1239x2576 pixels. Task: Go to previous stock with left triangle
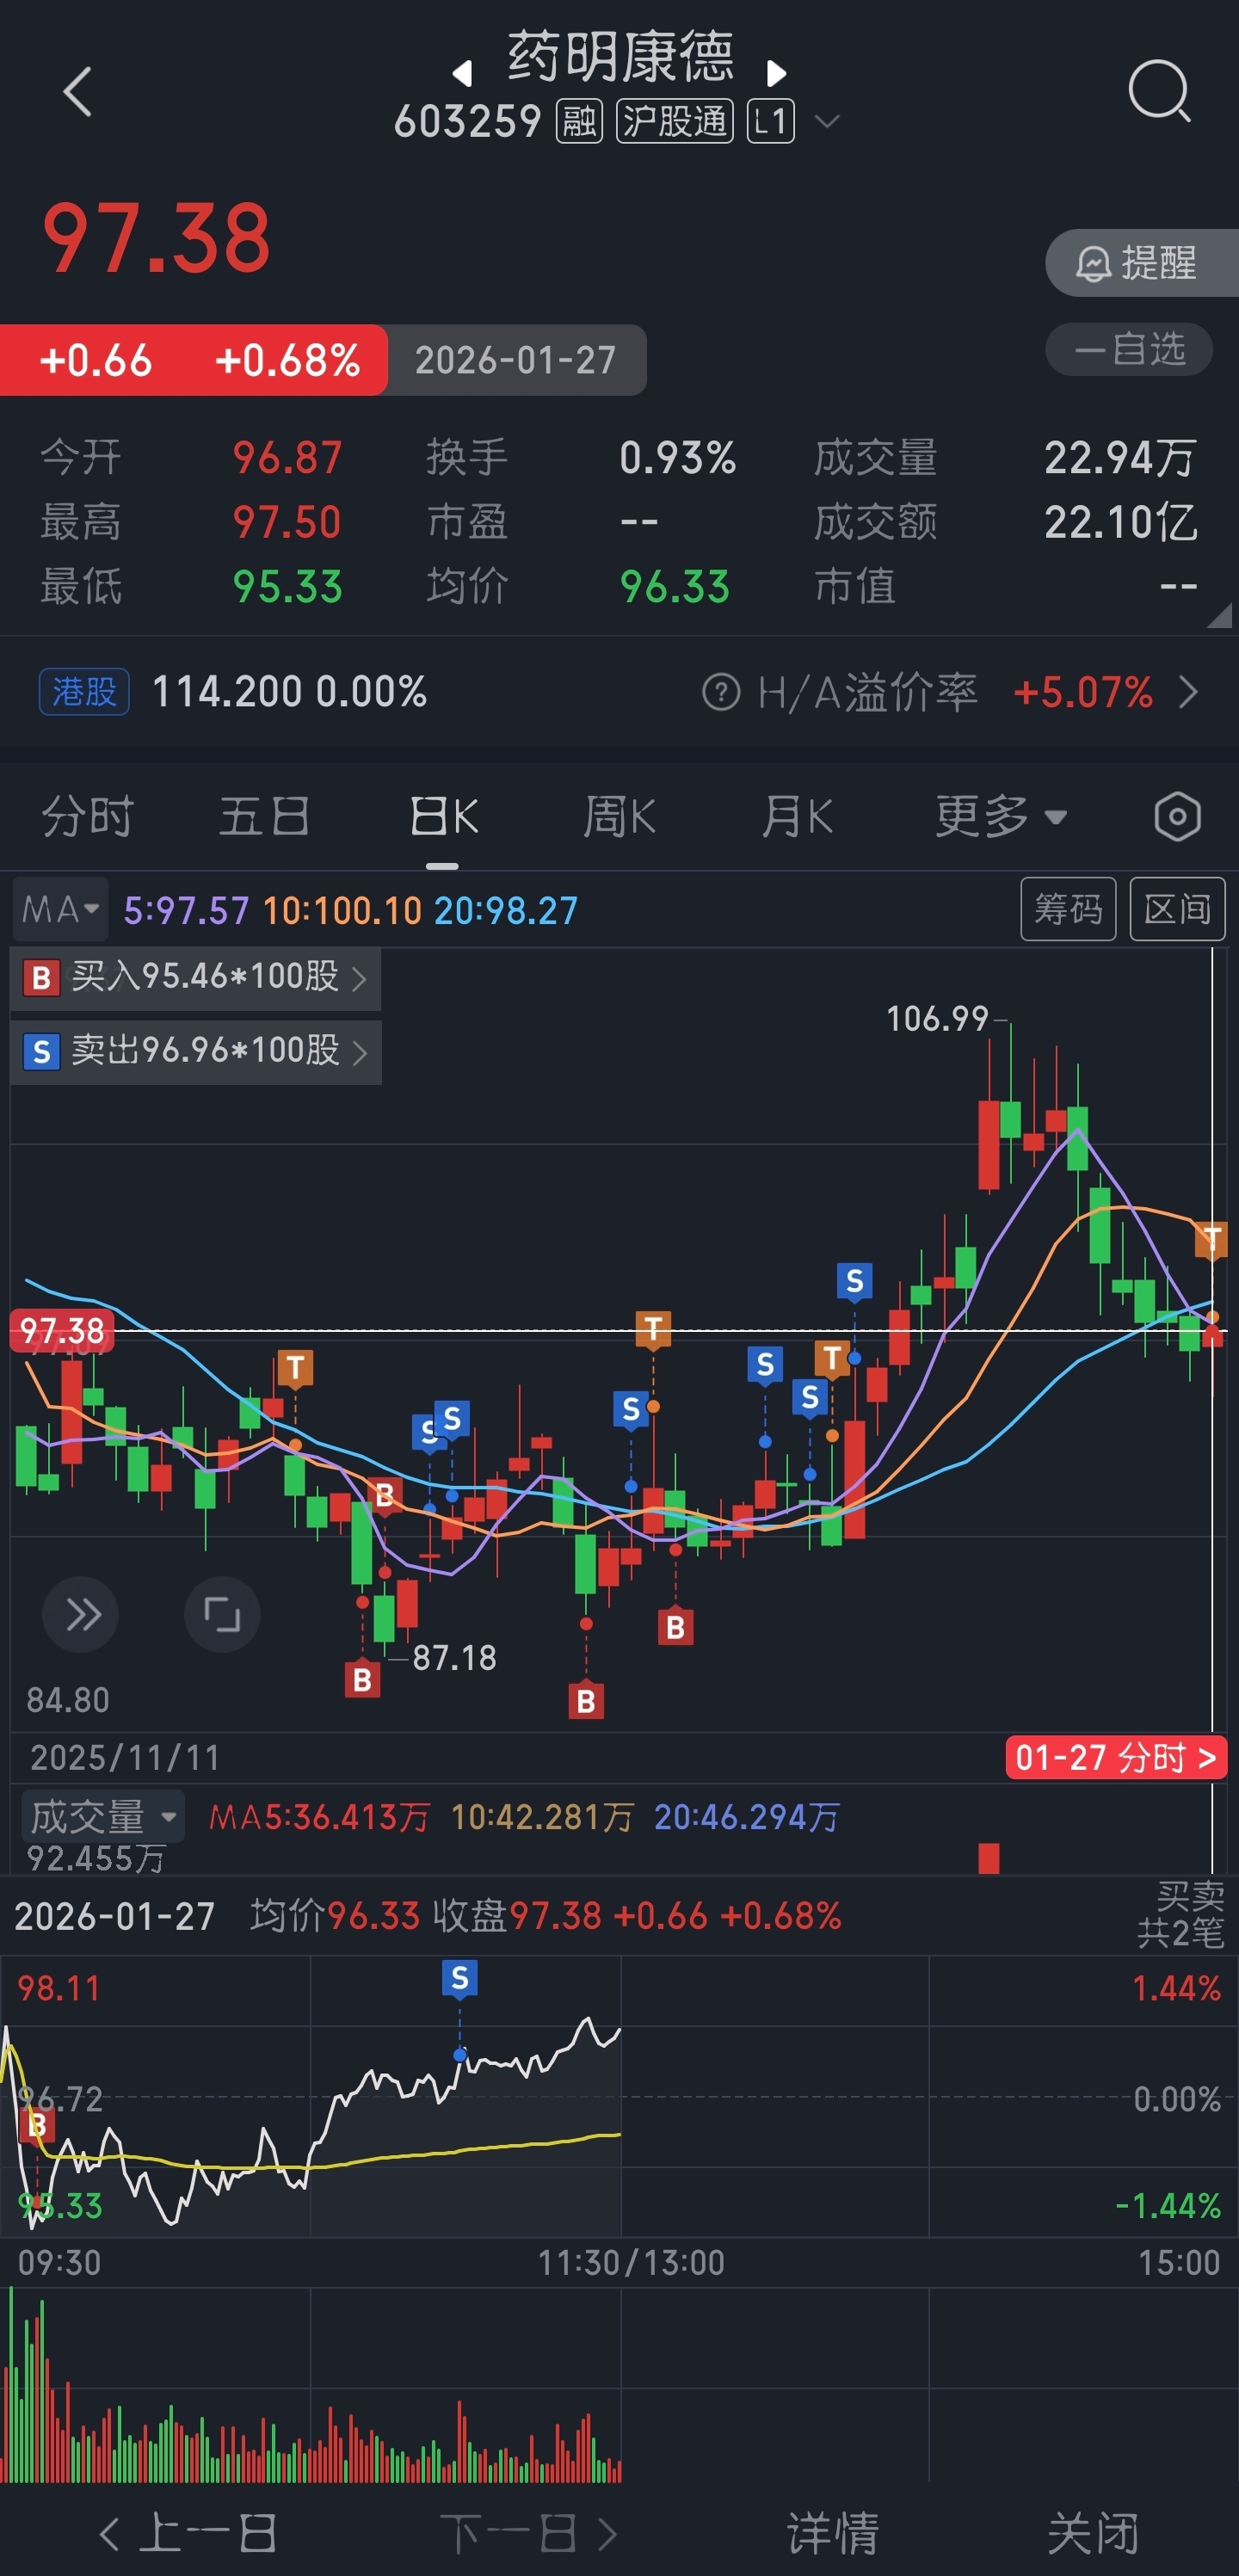pyautogui.click(x=462, y=73)
